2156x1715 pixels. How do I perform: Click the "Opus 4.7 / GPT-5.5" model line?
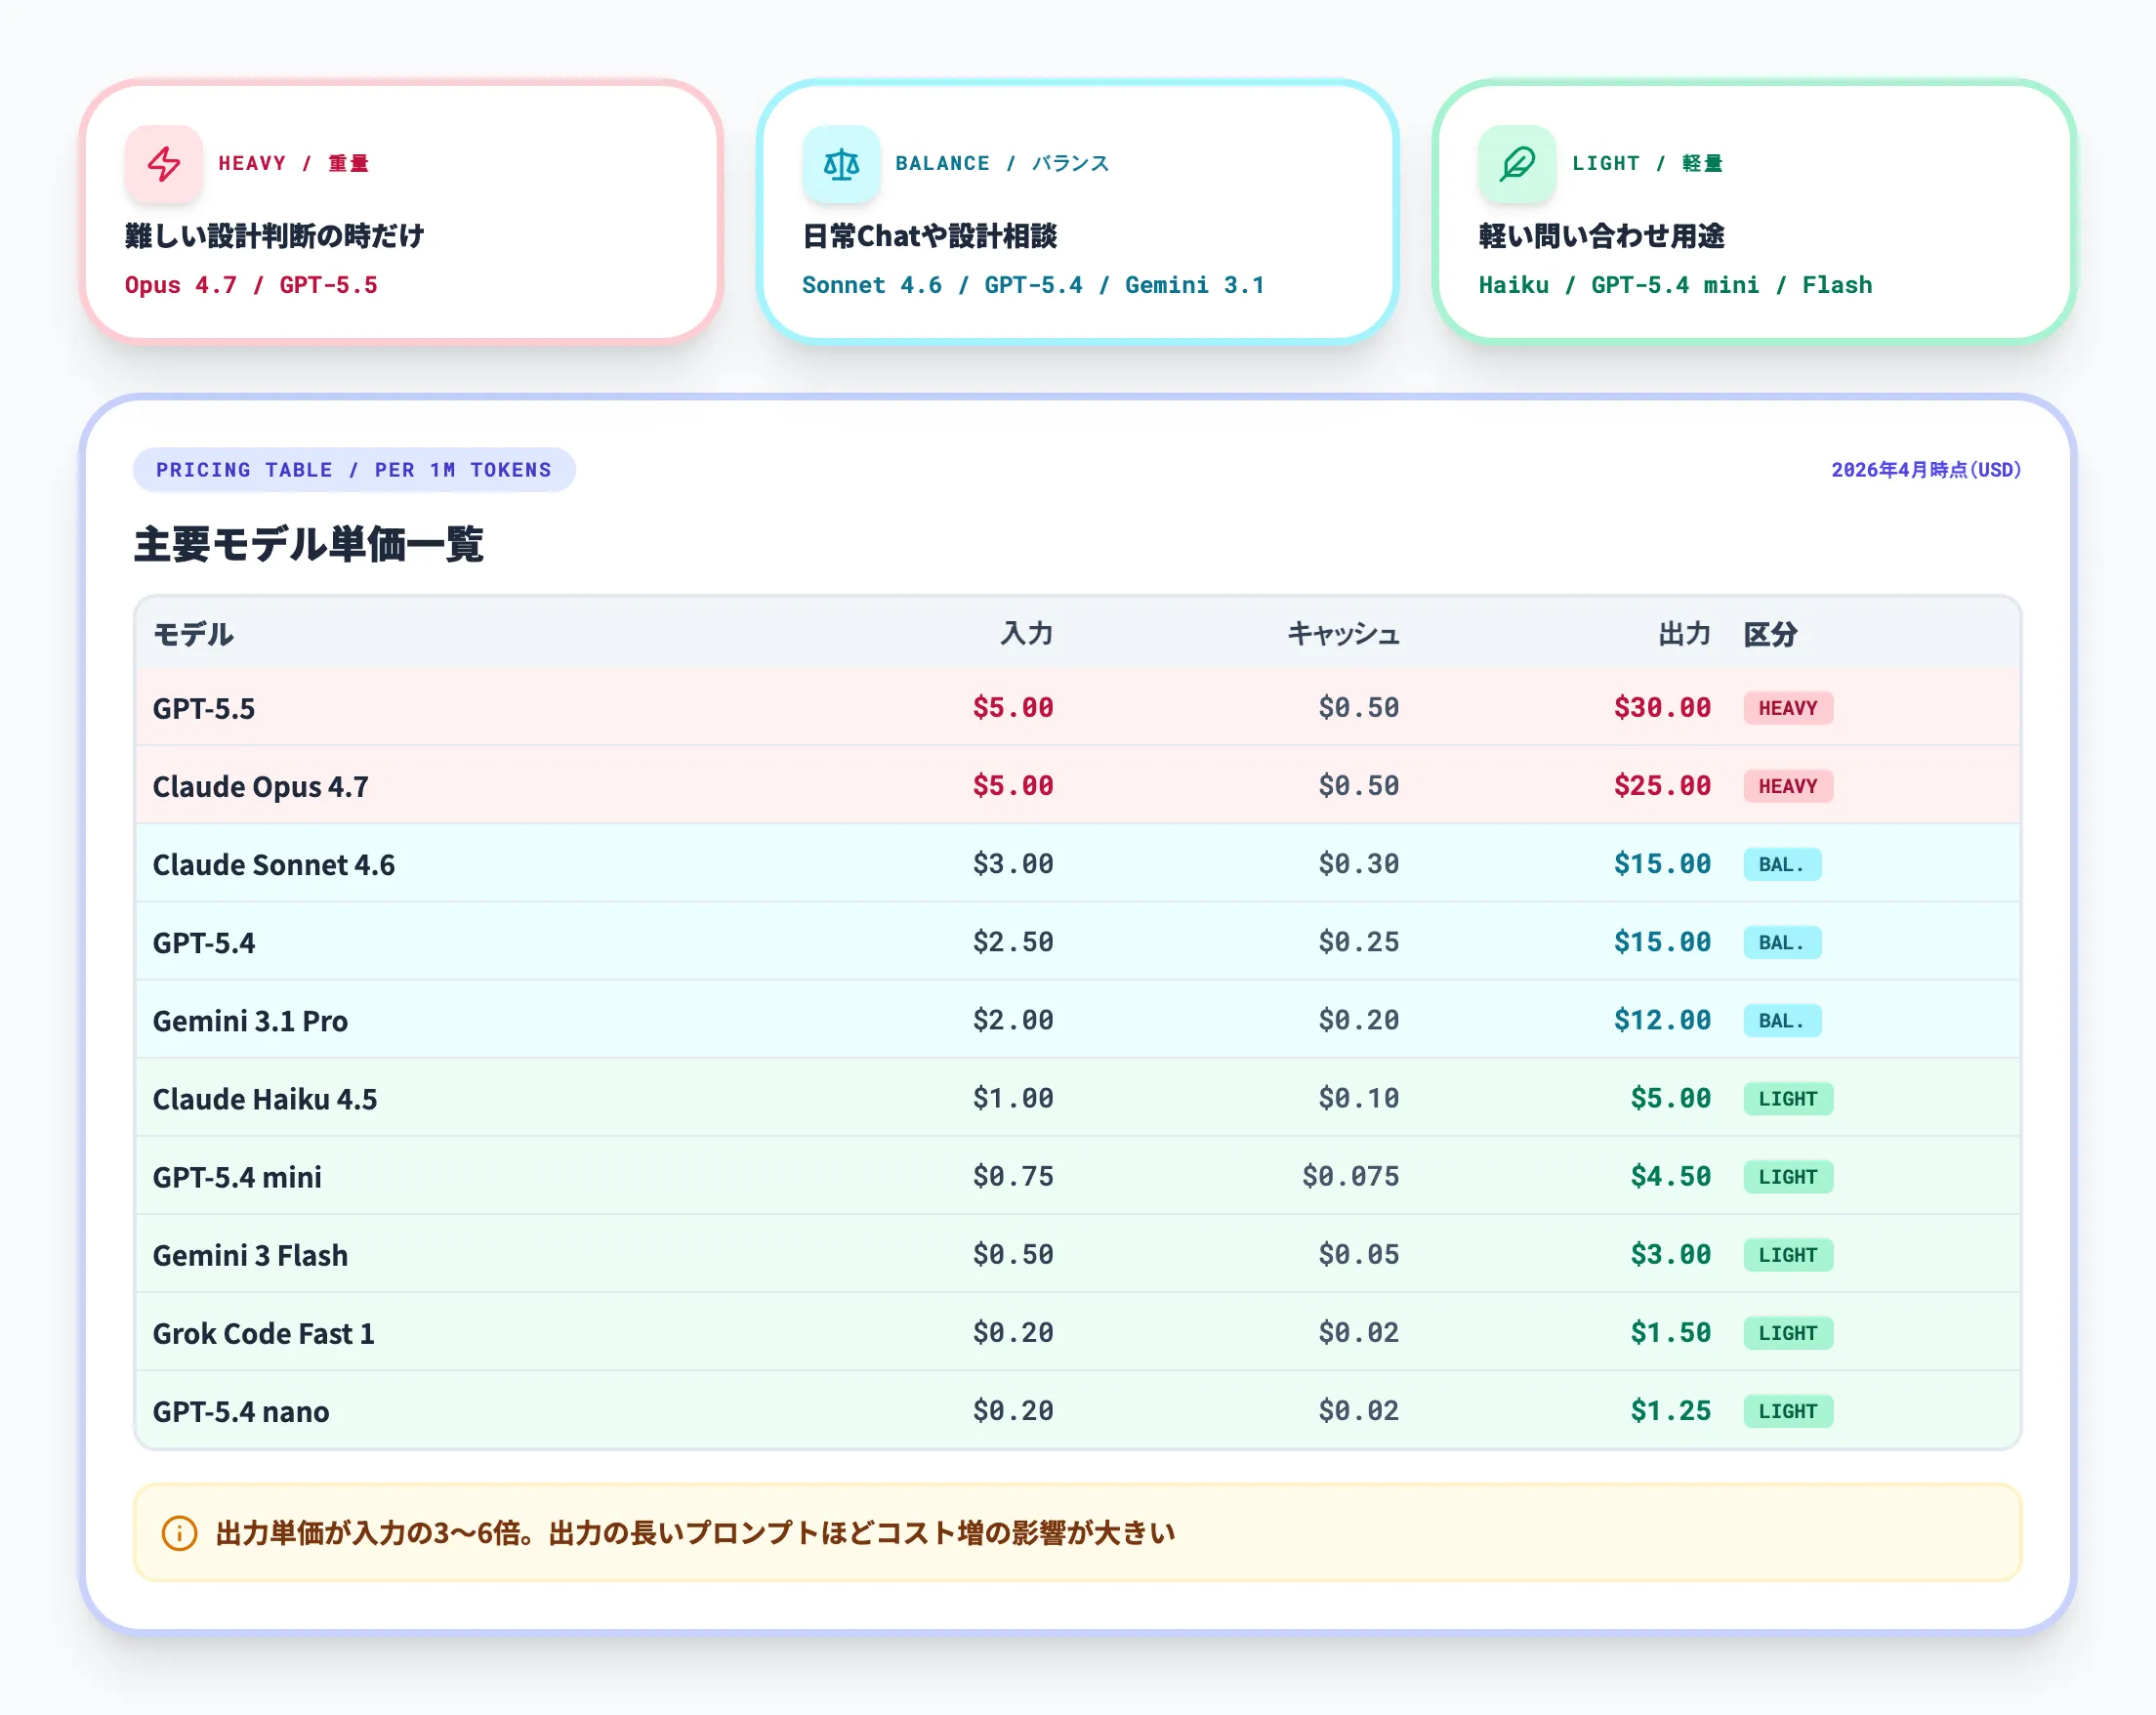251,285
